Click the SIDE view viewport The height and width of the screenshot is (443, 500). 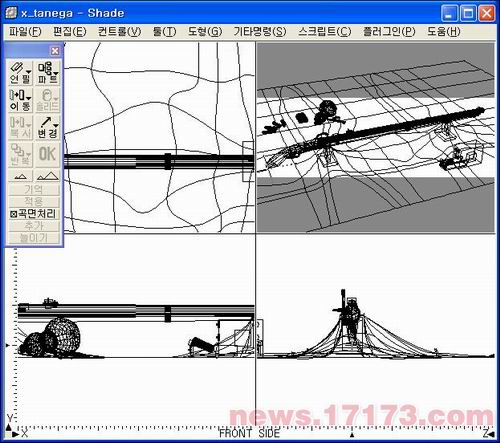pos(376,330)
